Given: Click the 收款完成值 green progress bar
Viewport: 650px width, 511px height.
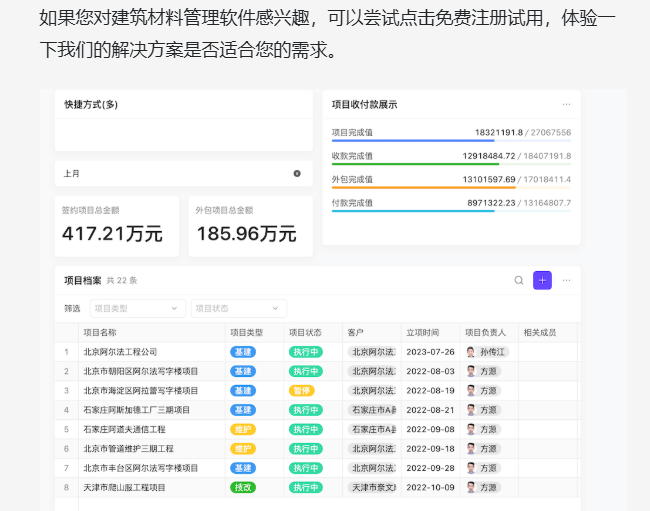Looking at the screenshot, I should (451, 164).
